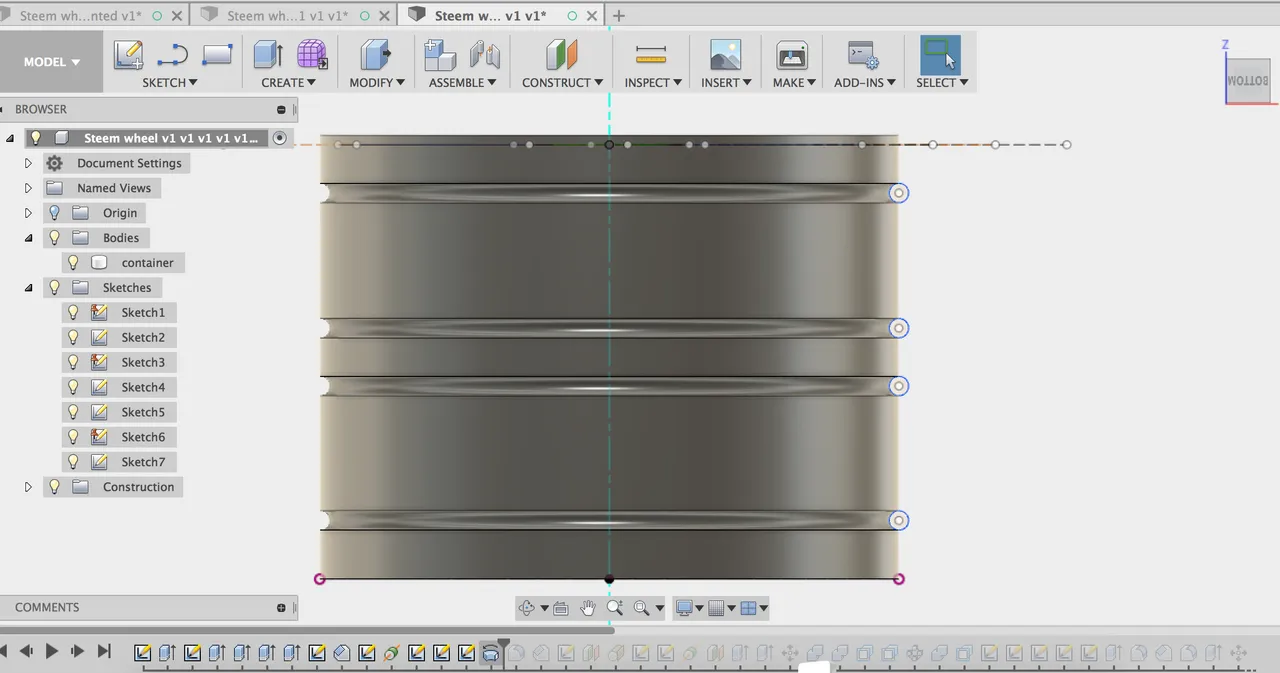Image resolution: width=1280 pixels, height=673 pixels.
Task: Click the Grid and Snaps icon
Action: pyautogui.click(x=716, y=608)
